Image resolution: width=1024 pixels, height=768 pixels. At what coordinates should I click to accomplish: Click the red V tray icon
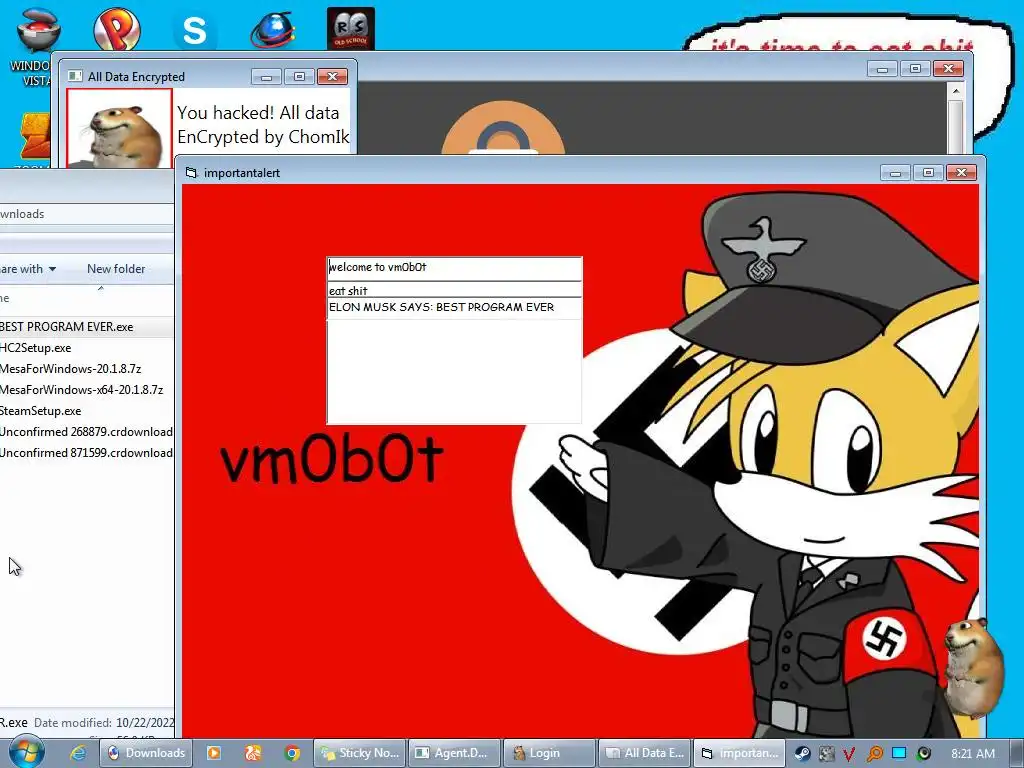click(850, 754)
